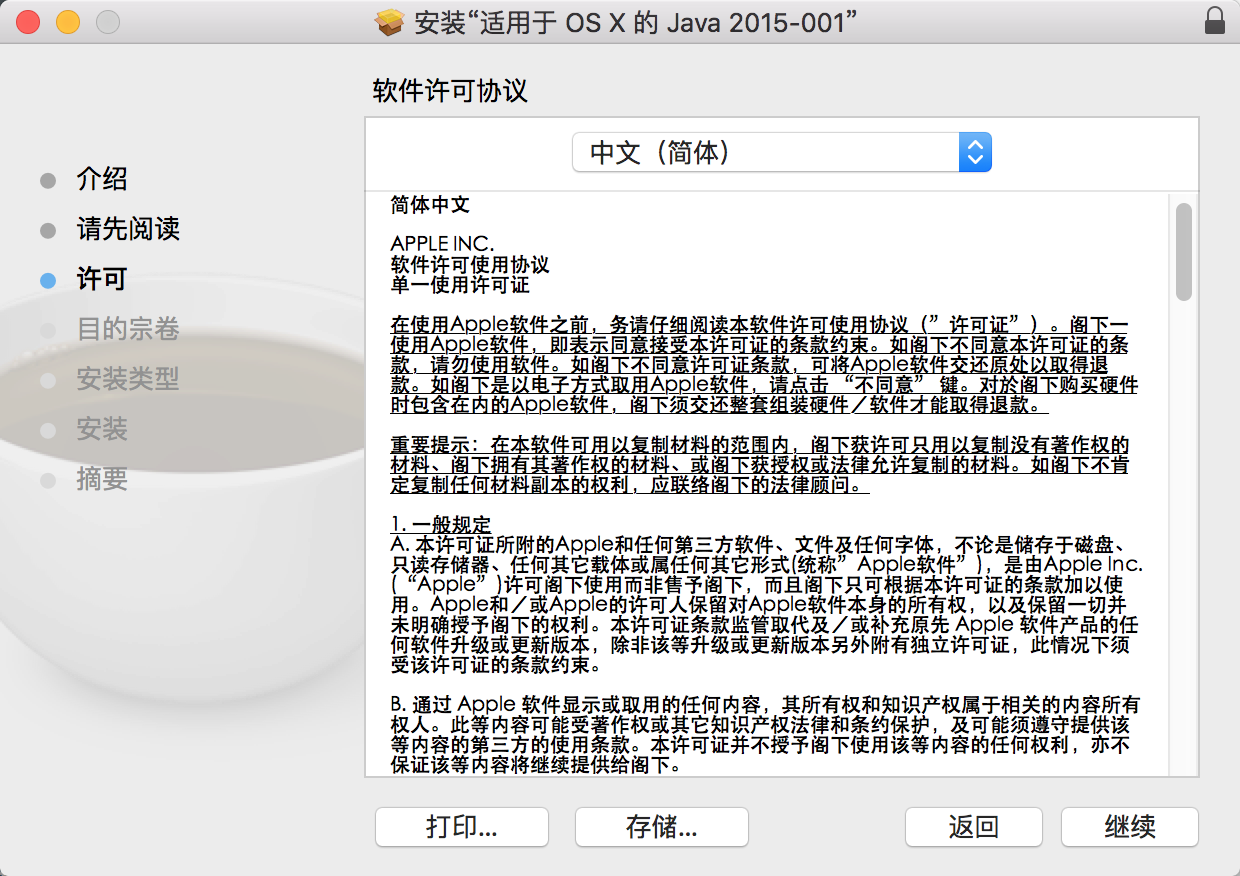Click the gray bullet beside 请先阅读
1240x876 pixels.
tap(48, 231)
